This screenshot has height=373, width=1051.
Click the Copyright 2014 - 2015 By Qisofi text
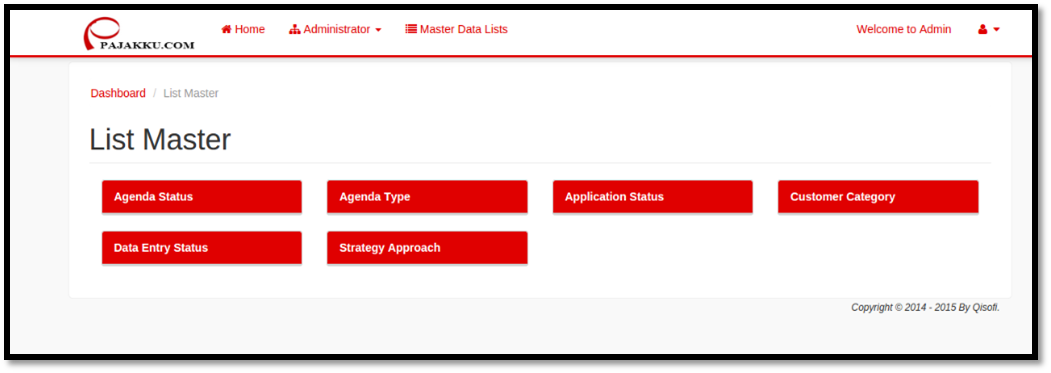[926, 307]
